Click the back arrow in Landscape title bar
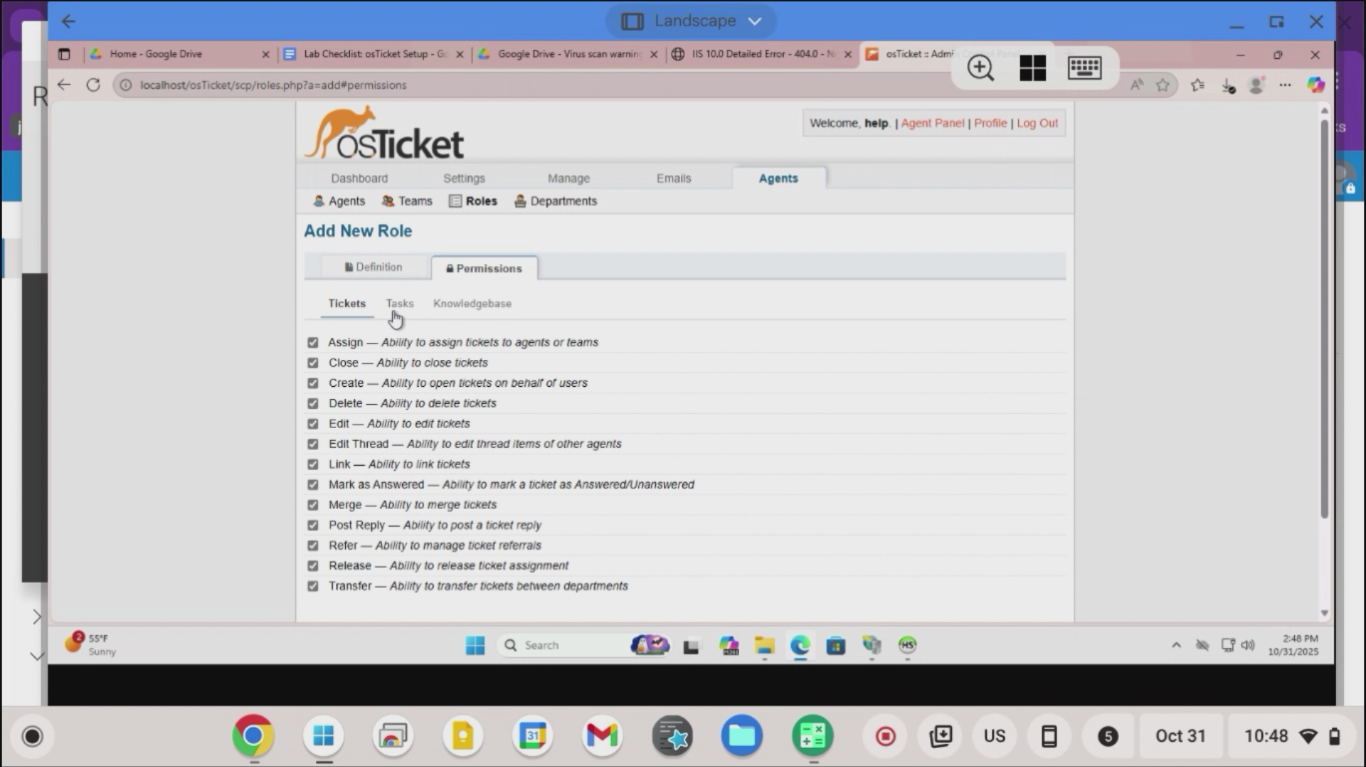The width and height of the screenshot is (1366, 767). (68, 21)
